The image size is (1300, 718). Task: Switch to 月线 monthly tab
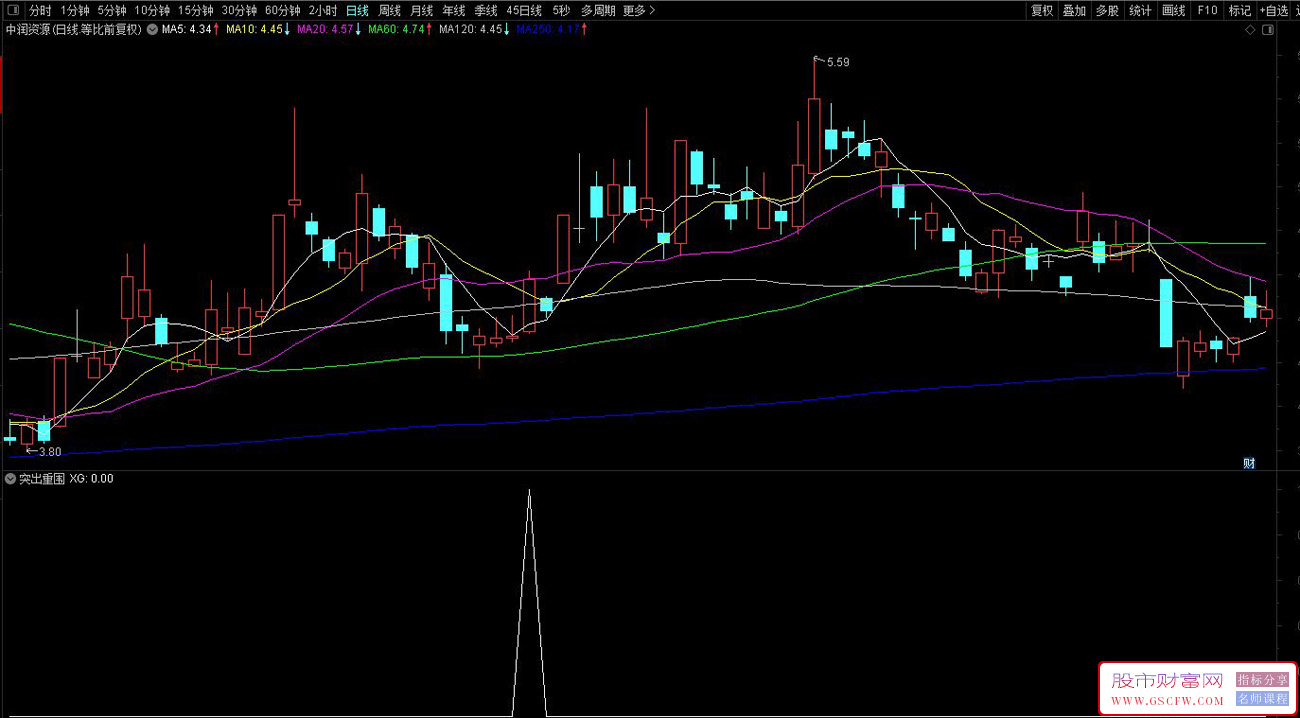421,10
